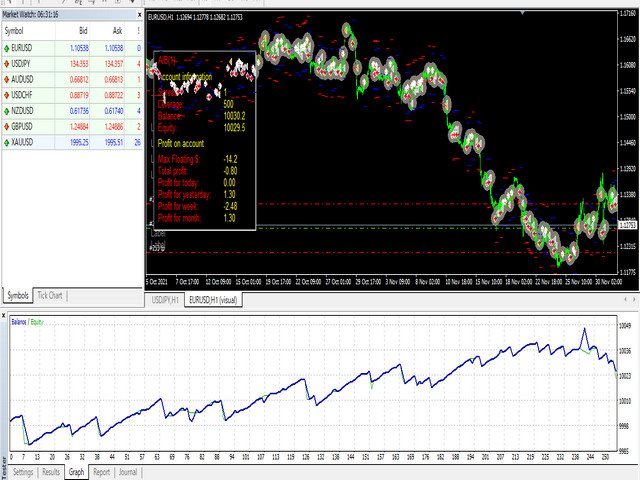640x480 pixels.
Task: Open the Symbols tab in Market Watch
Action: [18, 296]
